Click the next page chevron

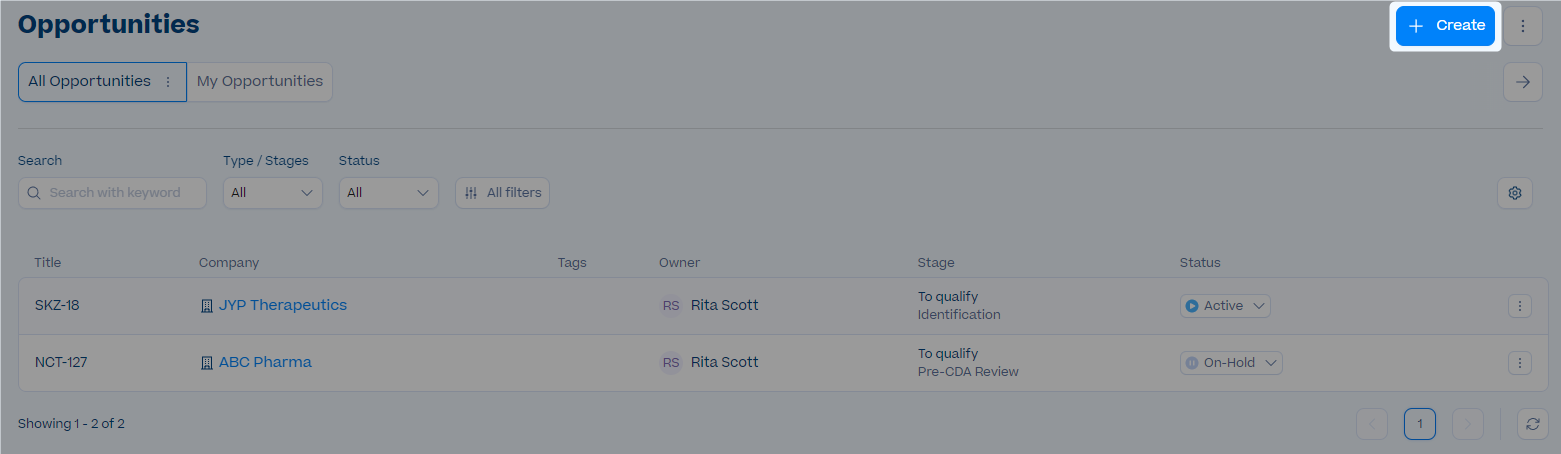click(1468, 424)
